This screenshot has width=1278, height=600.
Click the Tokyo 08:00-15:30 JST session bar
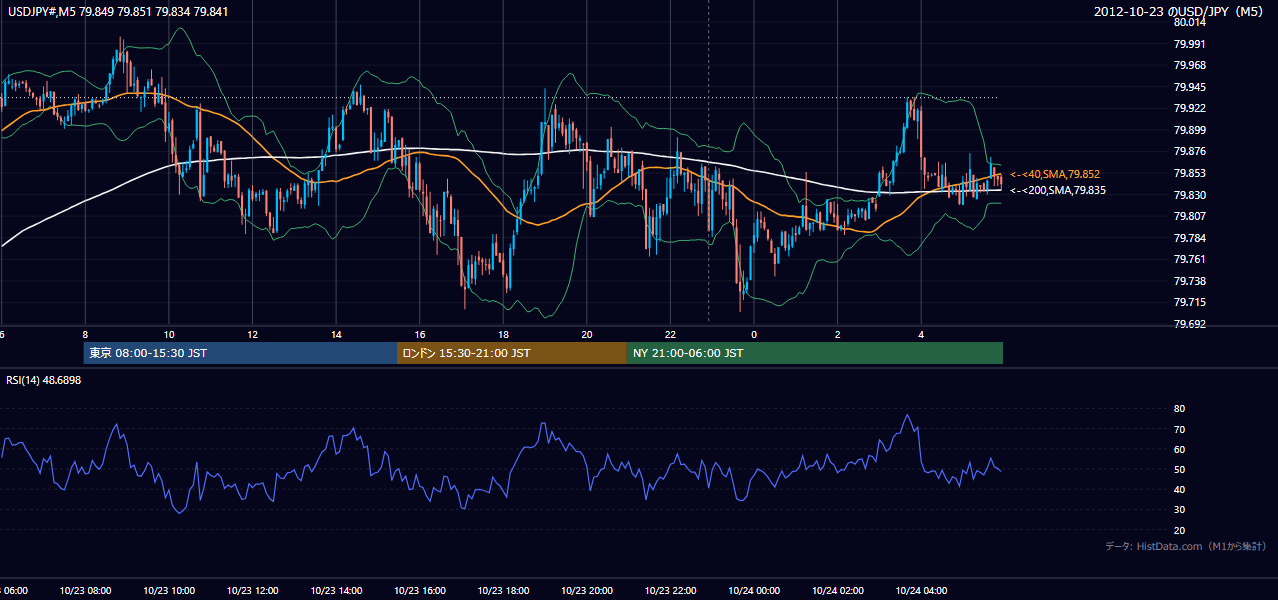click(x=240, y=353)
